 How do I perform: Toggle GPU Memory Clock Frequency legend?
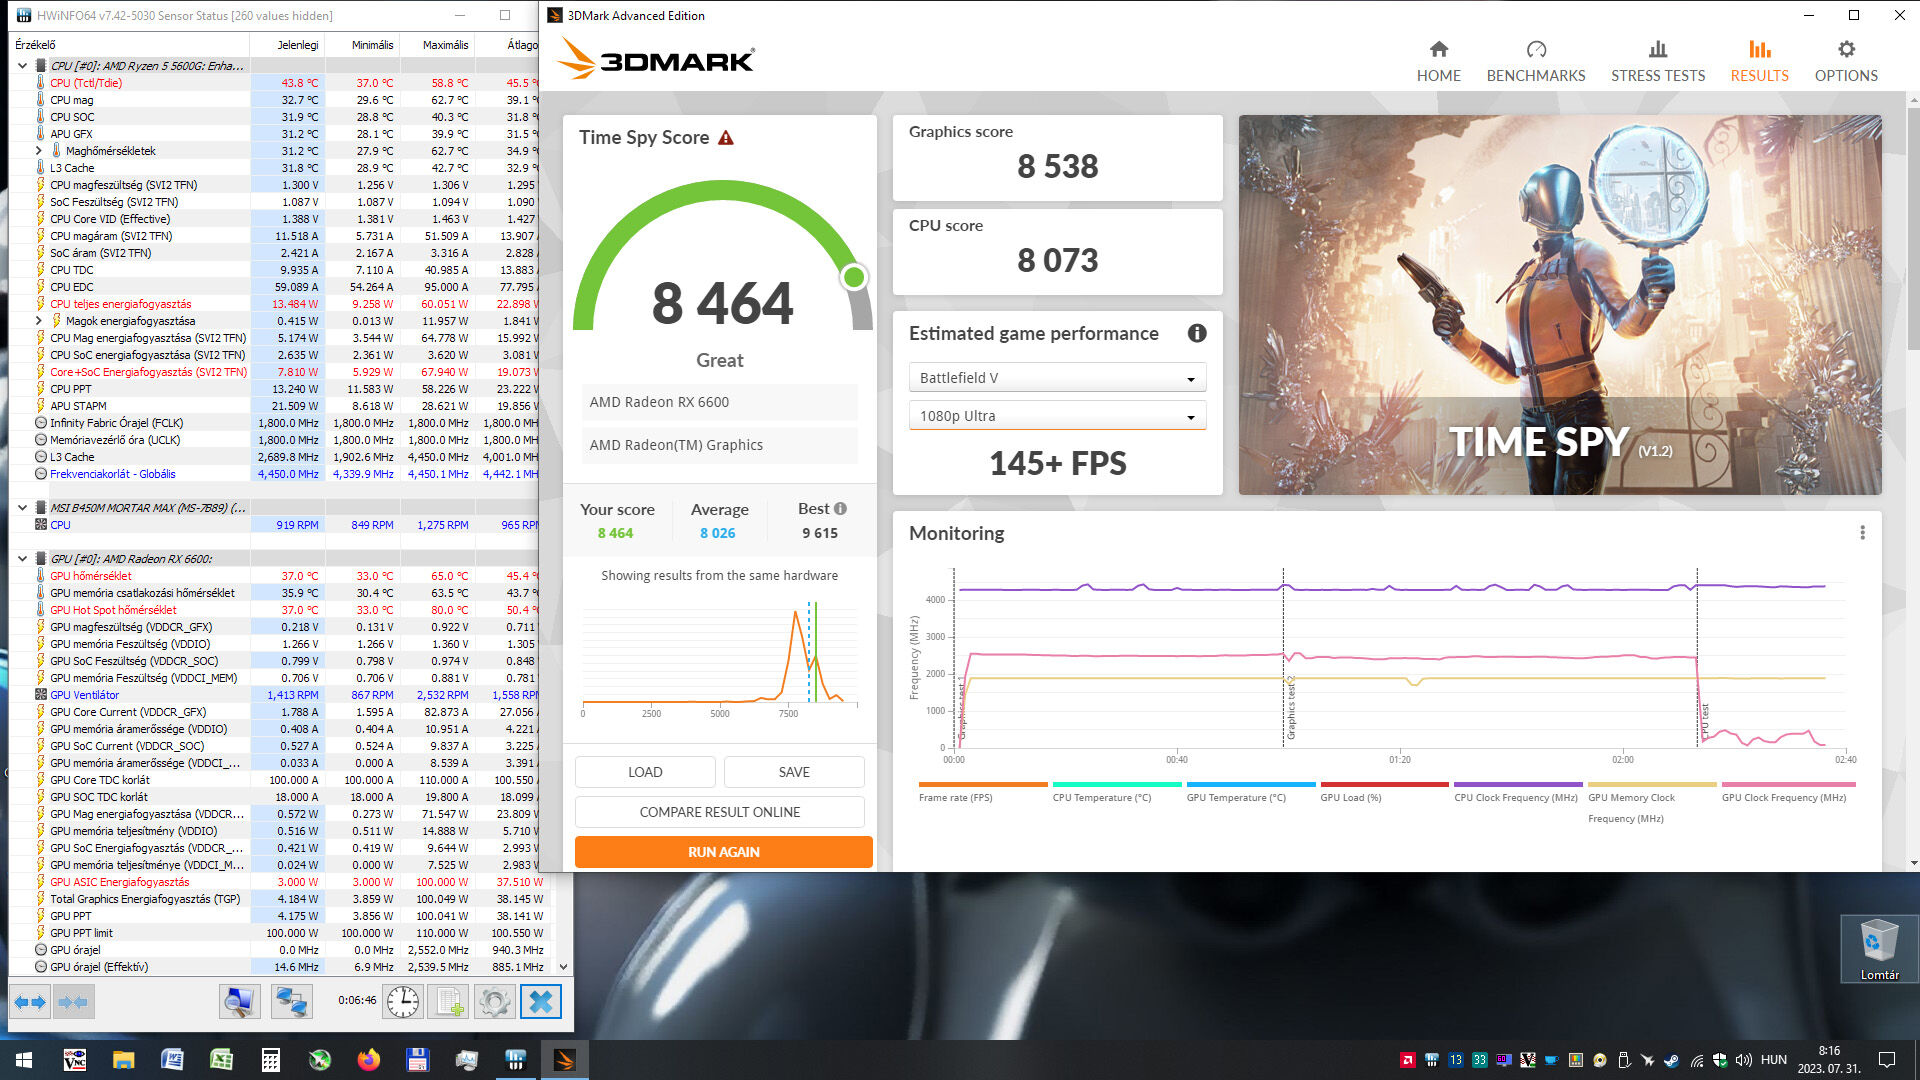tap(1651, 802)
